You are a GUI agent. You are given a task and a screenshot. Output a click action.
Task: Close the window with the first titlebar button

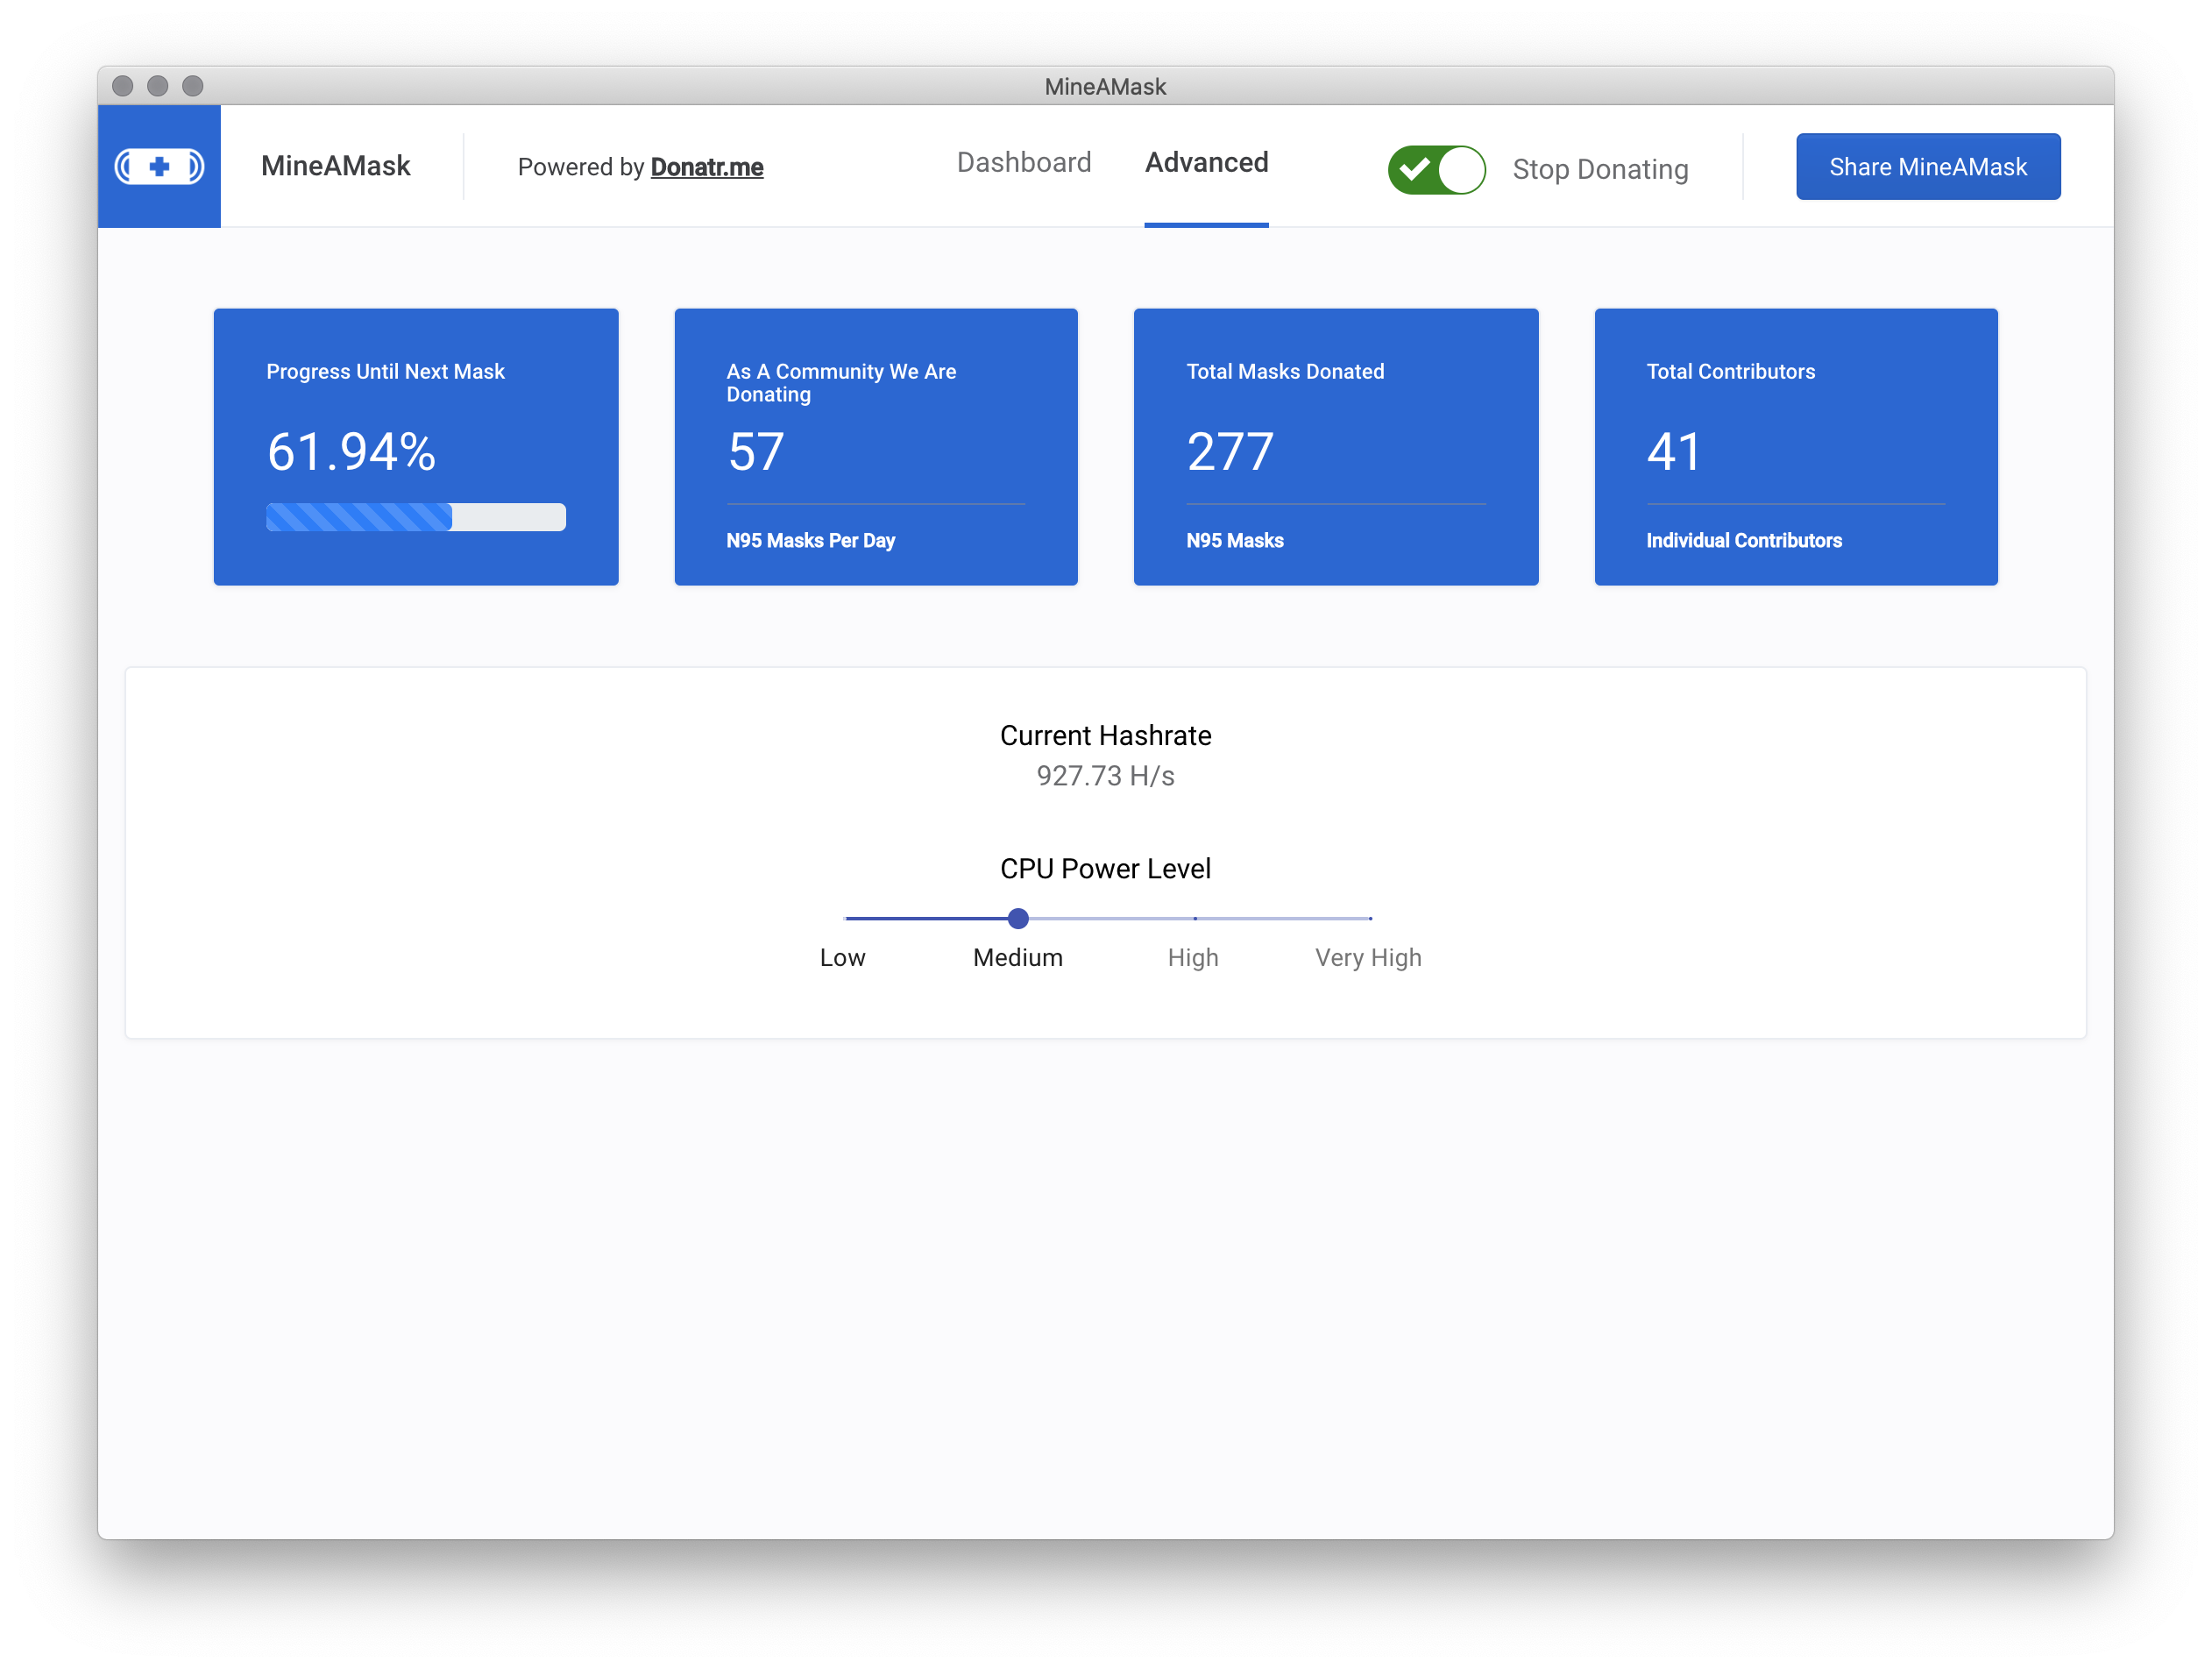coord(123,86)
